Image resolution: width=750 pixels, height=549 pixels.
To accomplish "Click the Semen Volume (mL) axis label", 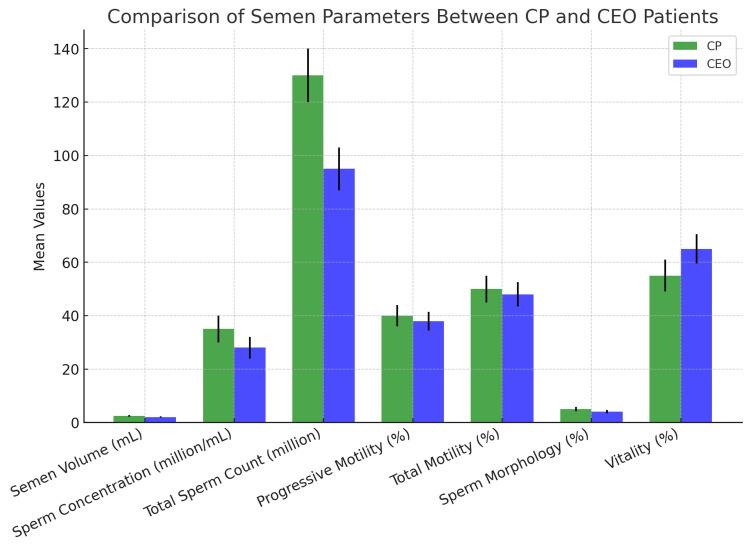I will (77, 462).
